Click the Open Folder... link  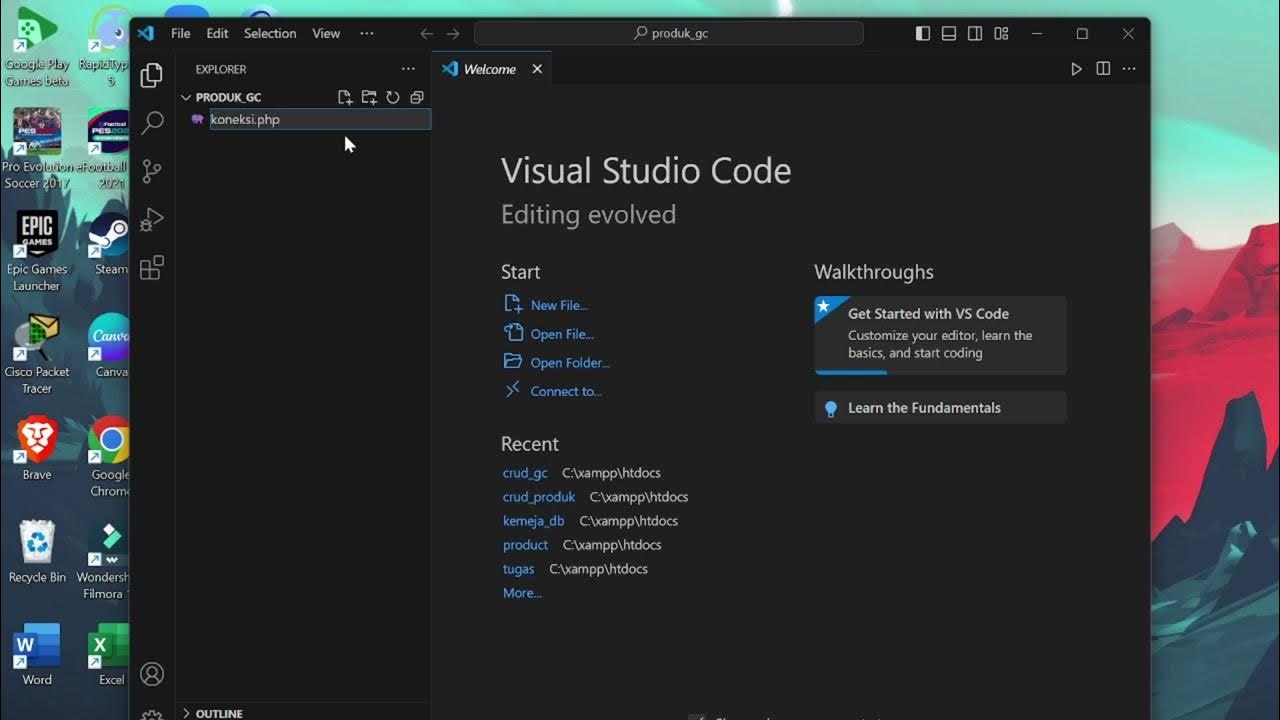[x=570, y=363]
